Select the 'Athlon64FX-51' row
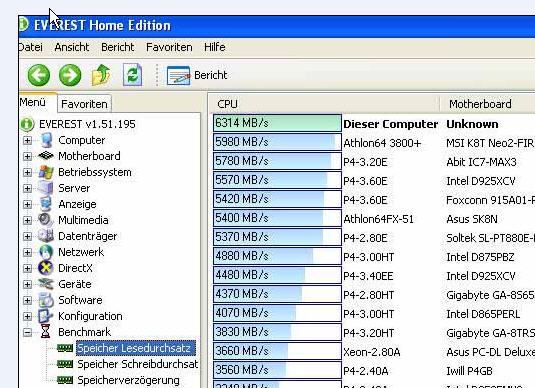 [x=378, y=219]
